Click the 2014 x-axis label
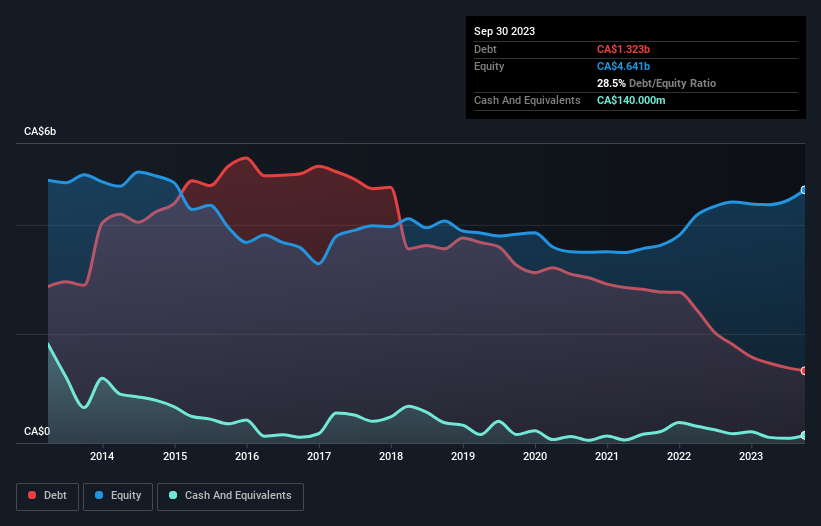The height and width of the screenshot is (526, 821). tap(102, 456)
